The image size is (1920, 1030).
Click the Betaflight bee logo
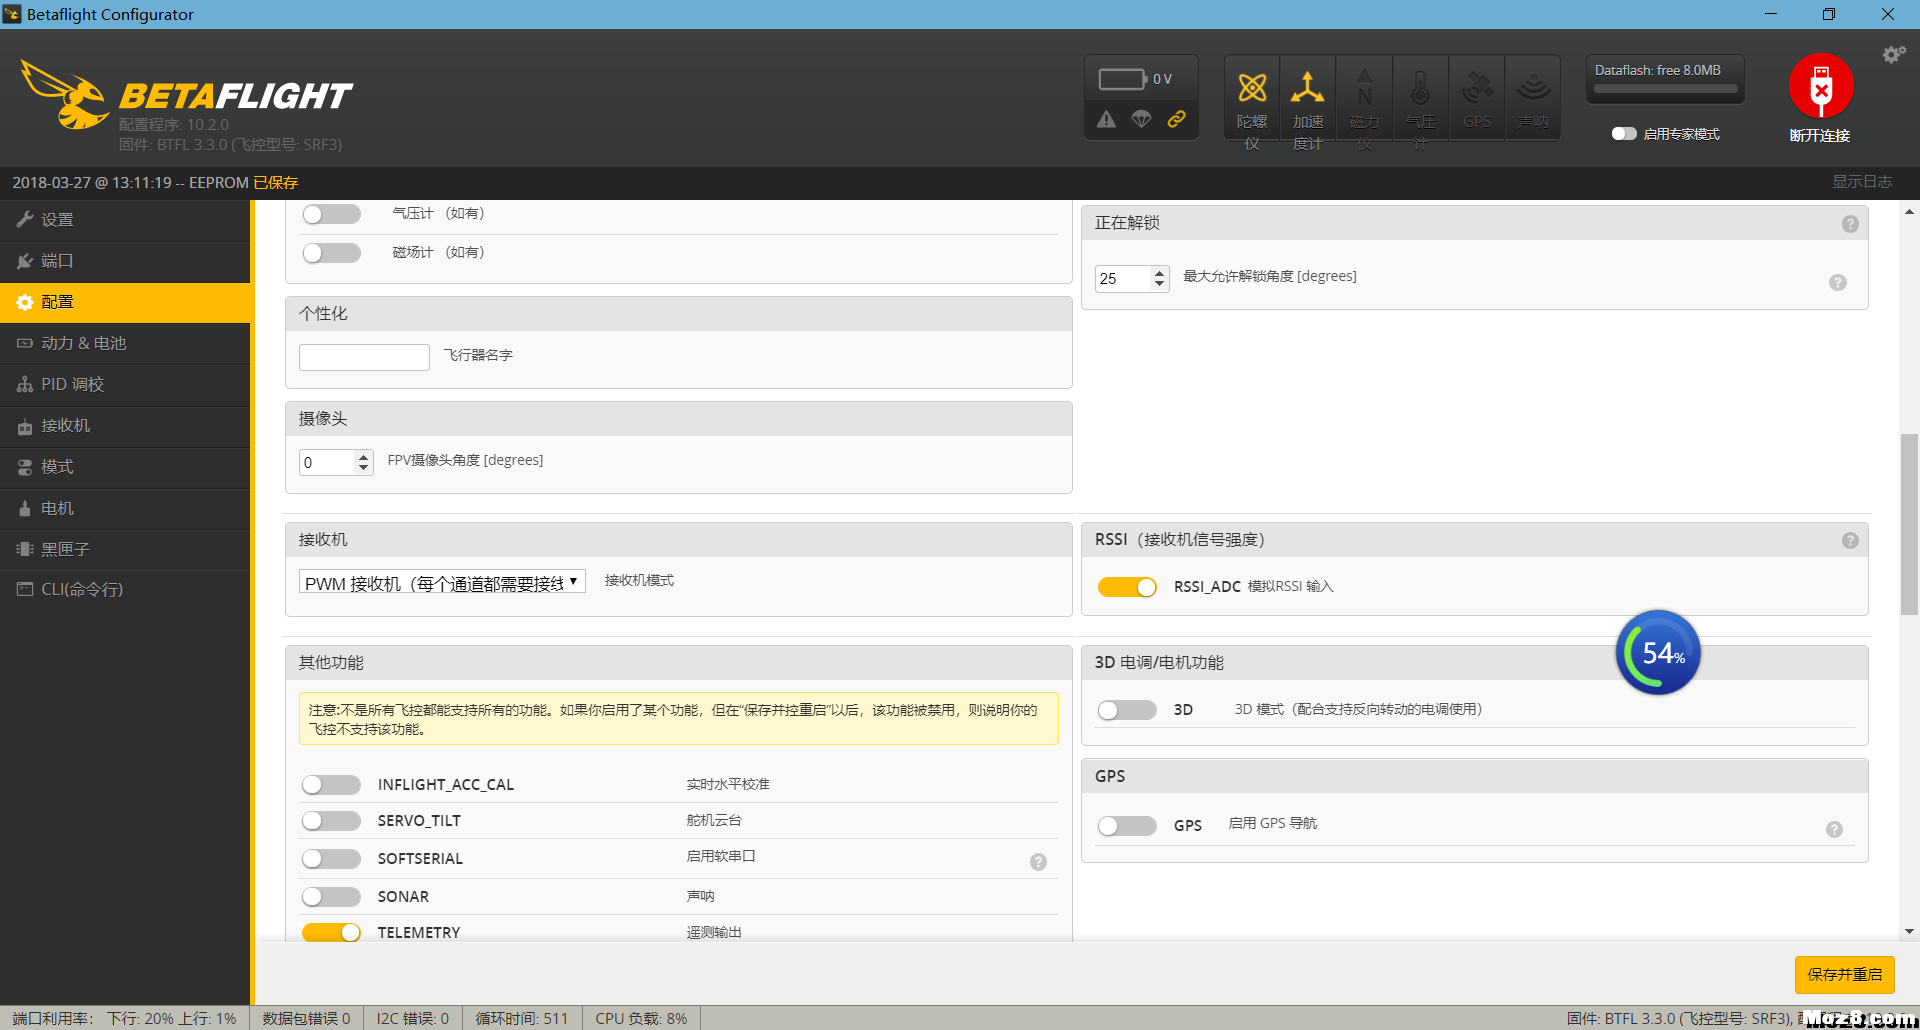[65, 95]
